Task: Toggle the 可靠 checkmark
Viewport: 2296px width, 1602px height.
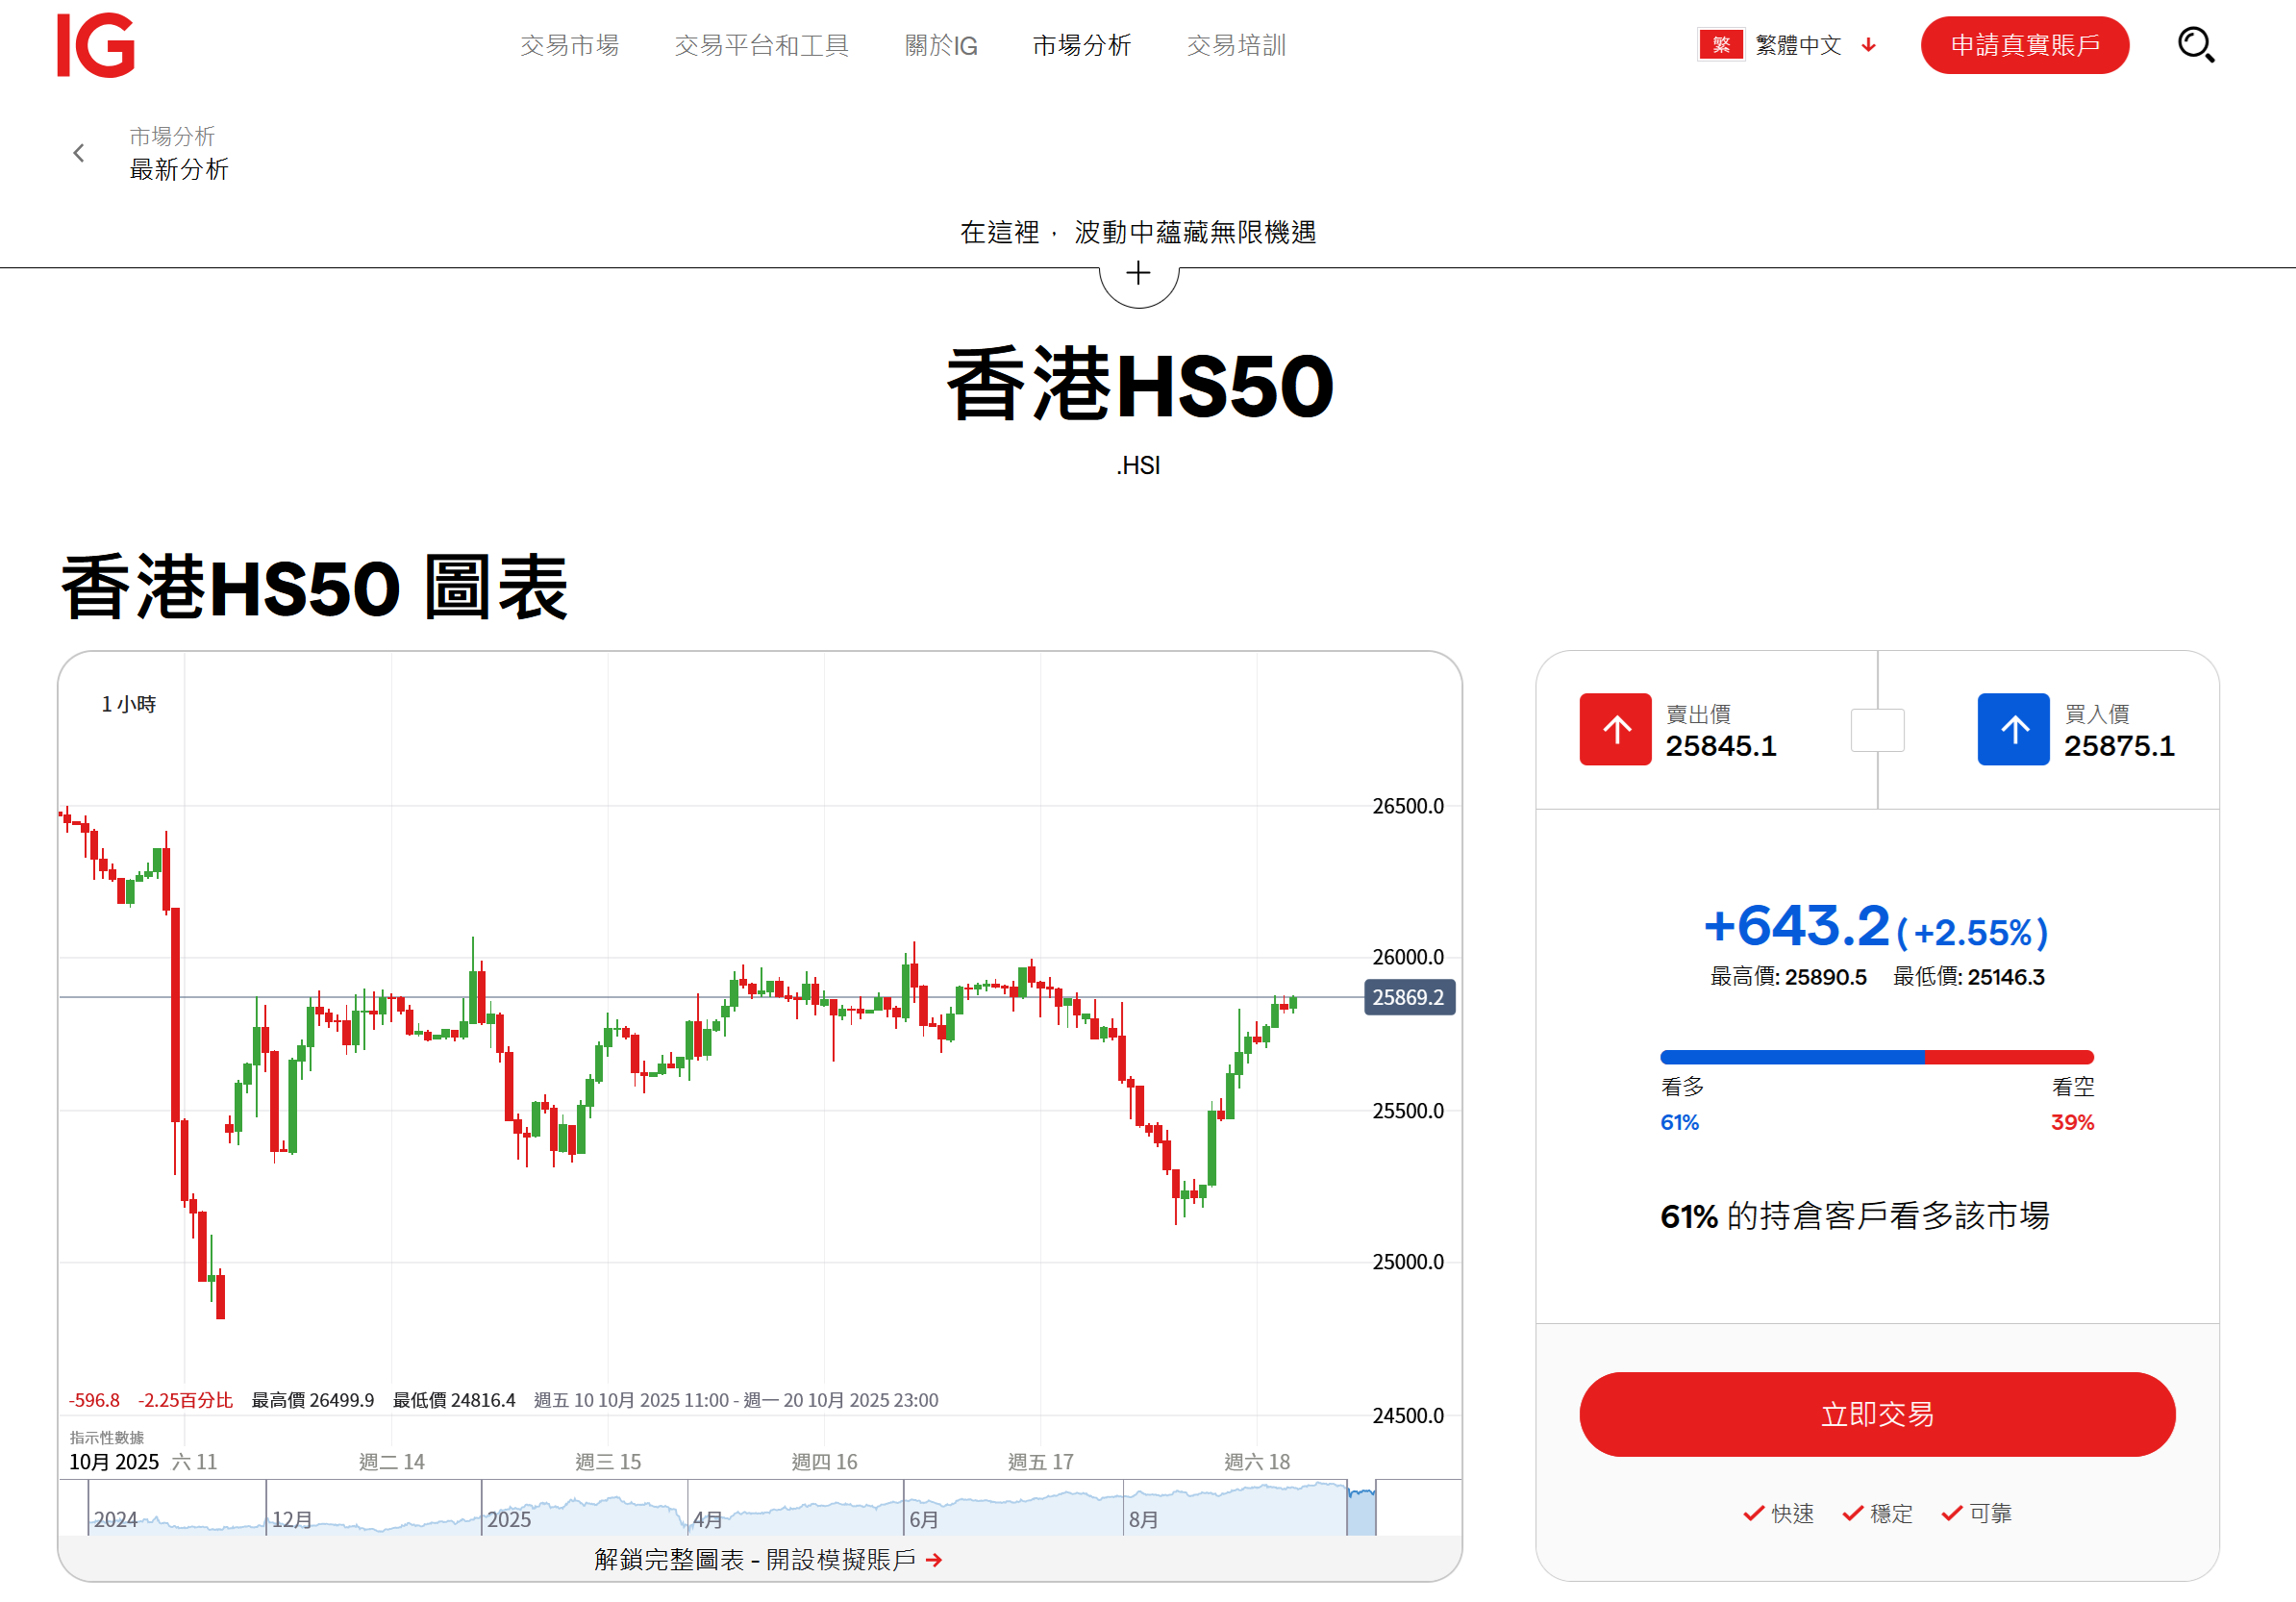Action: (1949, 1513)
